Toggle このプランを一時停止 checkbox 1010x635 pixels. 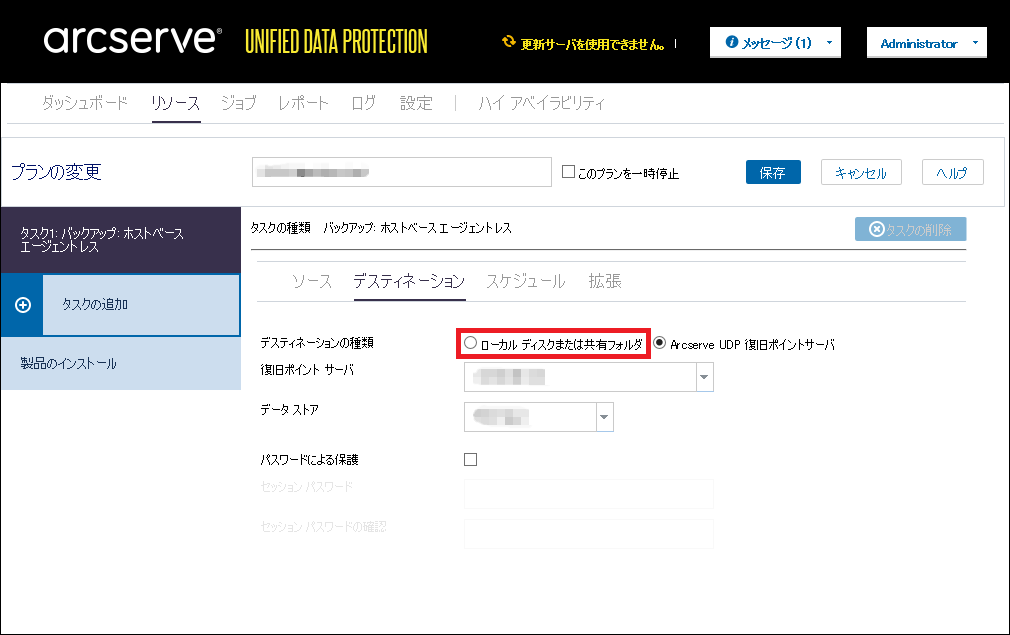point(569,172)
